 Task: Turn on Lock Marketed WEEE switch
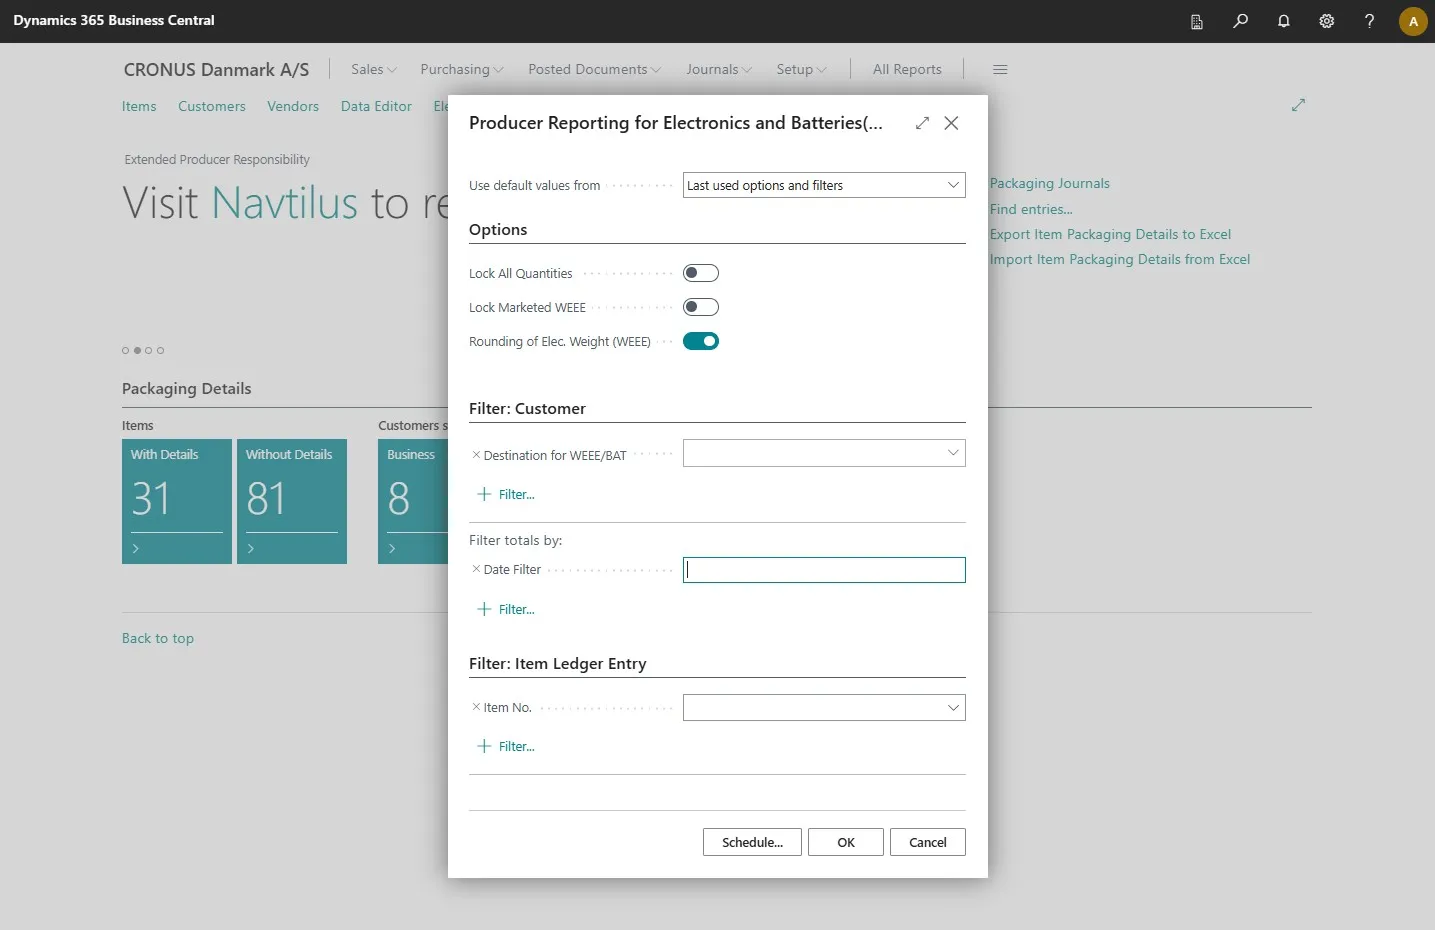coord(701,307)
